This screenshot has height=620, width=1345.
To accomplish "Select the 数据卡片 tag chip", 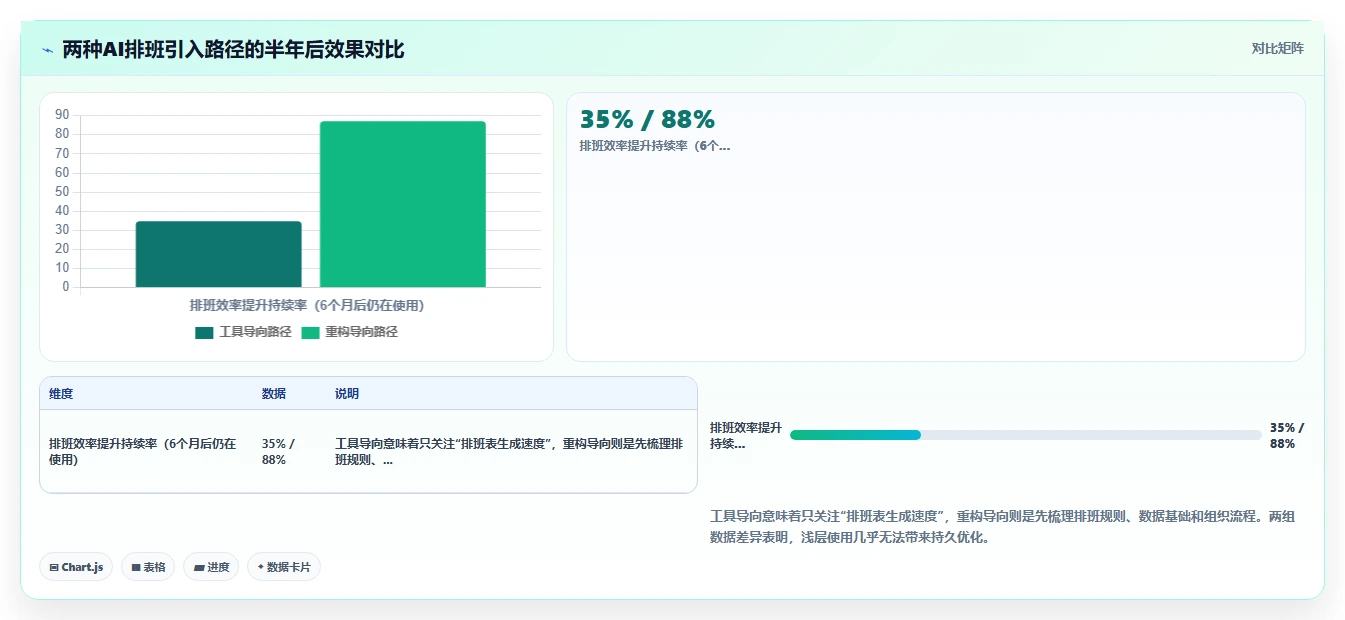I will [284, 567].
